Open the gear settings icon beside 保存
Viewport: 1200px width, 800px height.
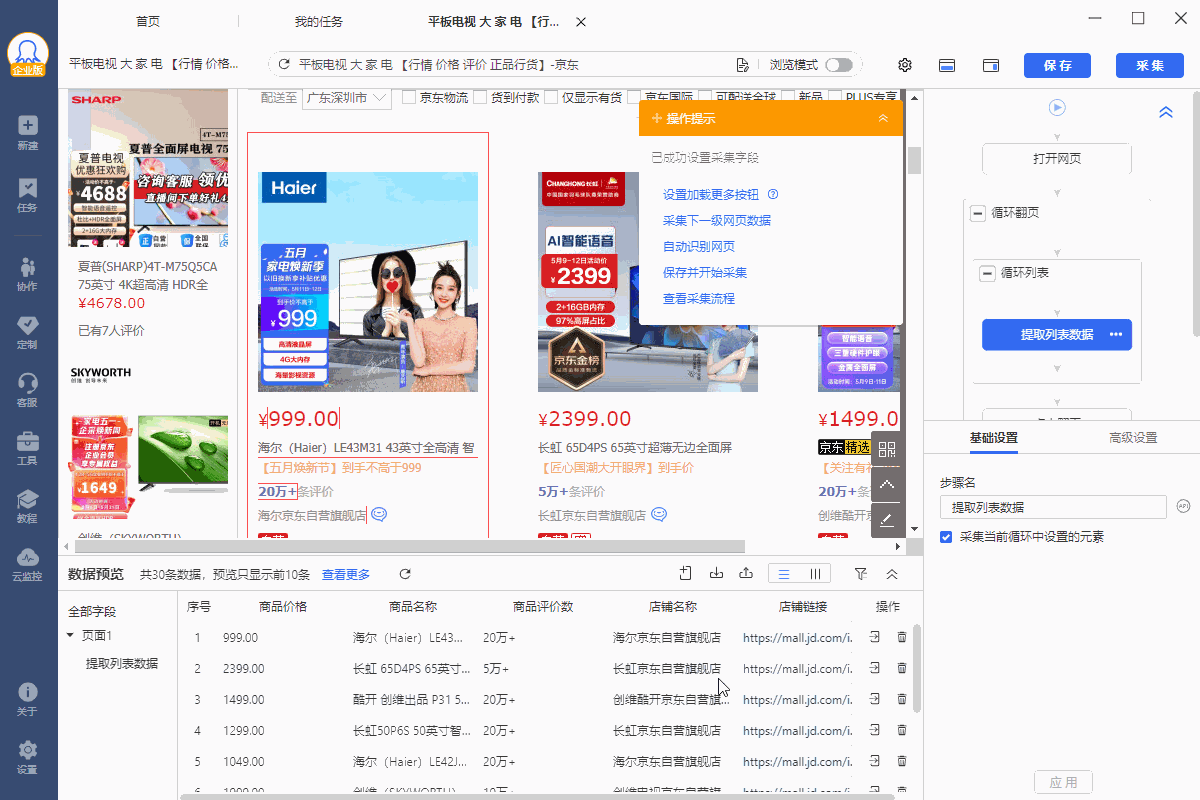[x=905, y=65]
